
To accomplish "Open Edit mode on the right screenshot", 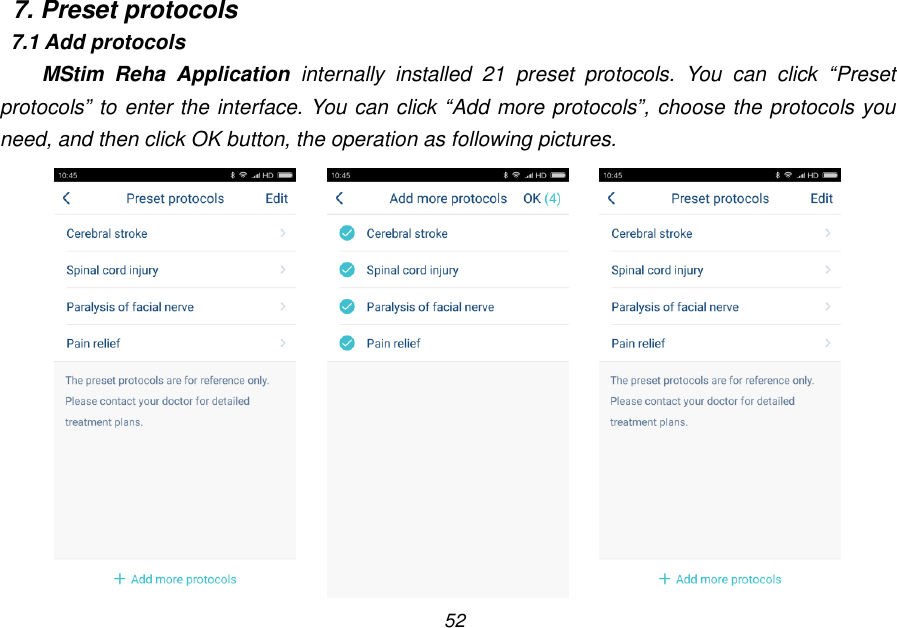I will click(x=821, y=198).
